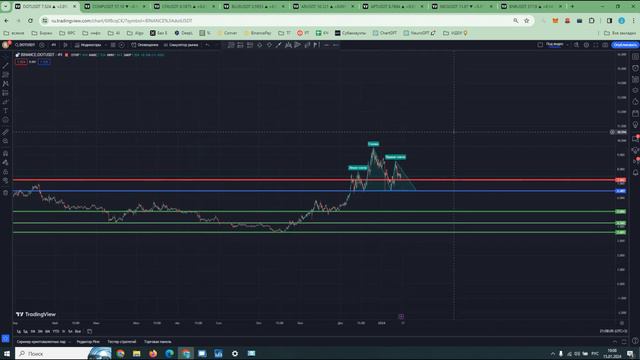This screenshot has height=360, width=640.
Task: Click the plus button on price scale crosshair
Action: (612, 132)
